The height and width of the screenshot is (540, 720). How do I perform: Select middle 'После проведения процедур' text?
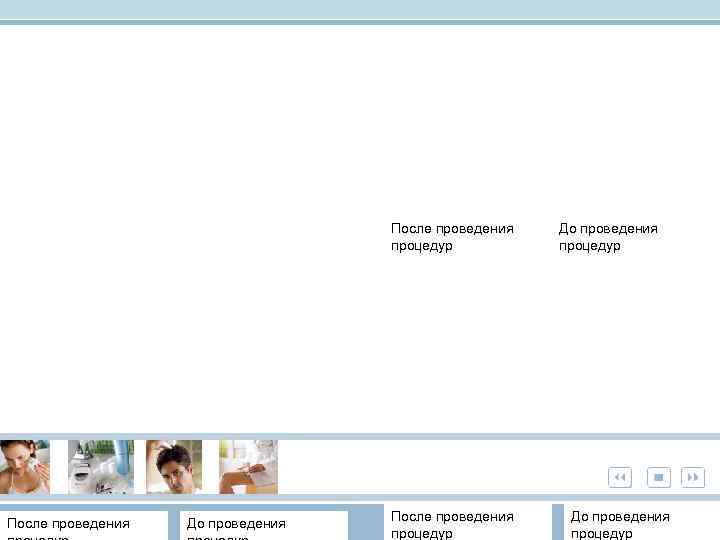(x=452, y=237)
